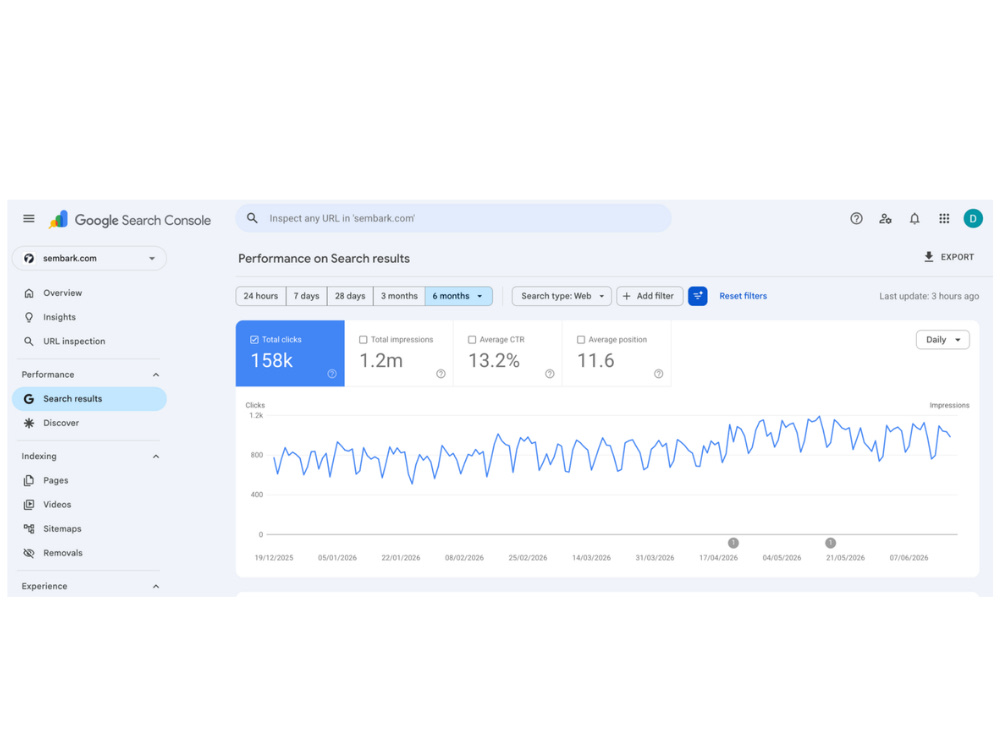Click the Reset filters link
The width and height of the screenshot is (1000, 750).
pyautogui.click(x=743, y=296)
